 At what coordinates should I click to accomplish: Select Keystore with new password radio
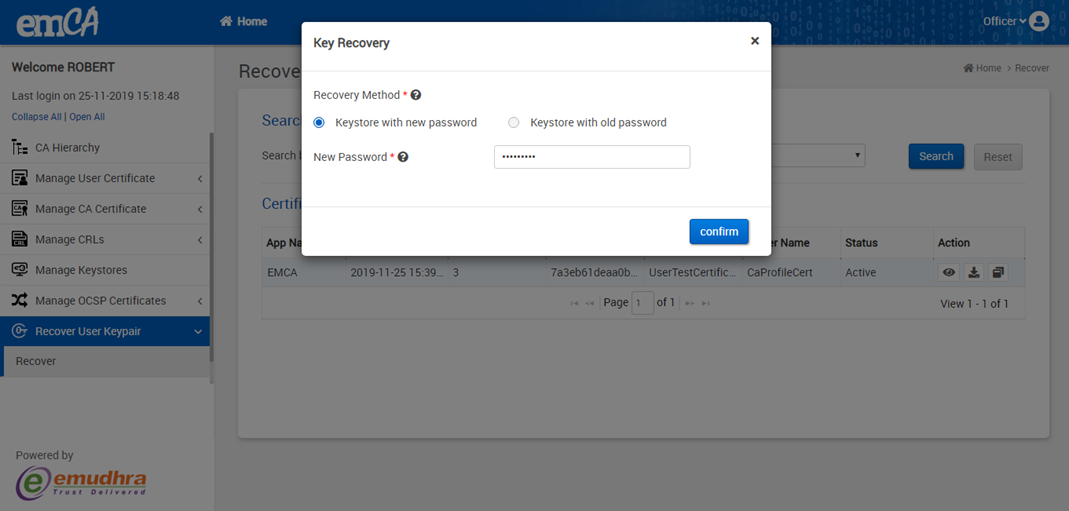[x=319, y=123]
